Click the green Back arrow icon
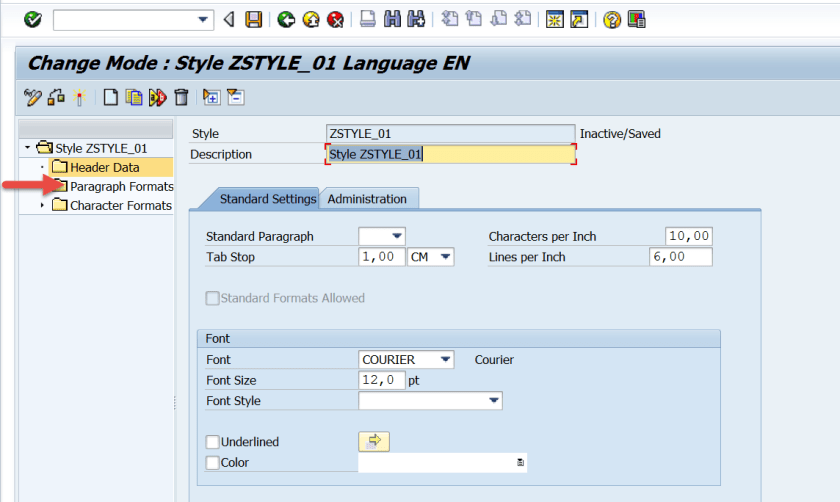Viewport: 840px width, 502px height. tap(287, 19)
